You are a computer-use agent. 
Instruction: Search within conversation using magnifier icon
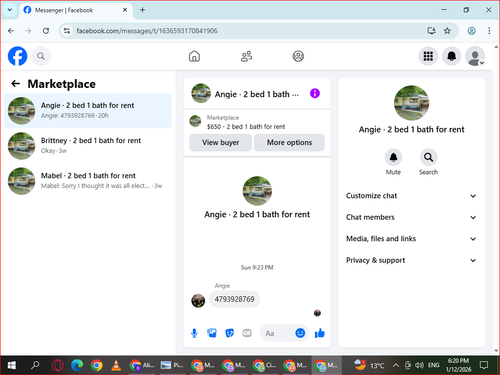pyautogui.click(x=428, y=157)
